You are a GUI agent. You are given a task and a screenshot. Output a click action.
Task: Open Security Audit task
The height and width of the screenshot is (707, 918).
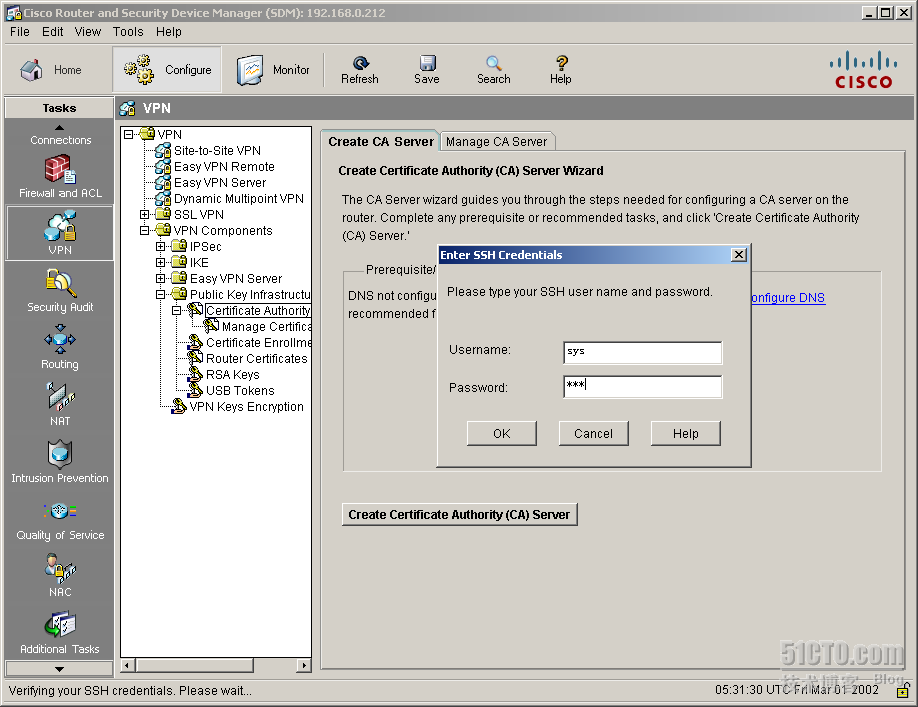[x=60, y=290]
